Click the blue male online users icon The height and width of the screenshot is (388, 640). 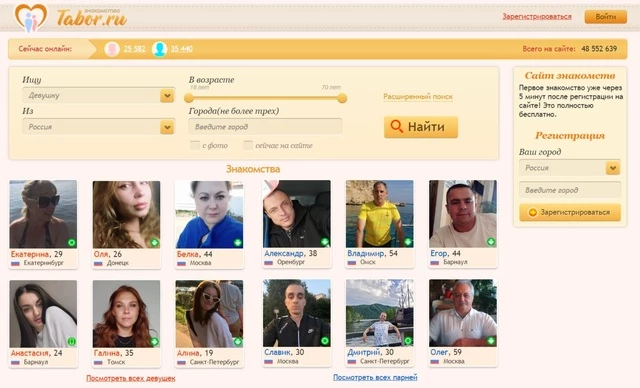click(160, 49)
